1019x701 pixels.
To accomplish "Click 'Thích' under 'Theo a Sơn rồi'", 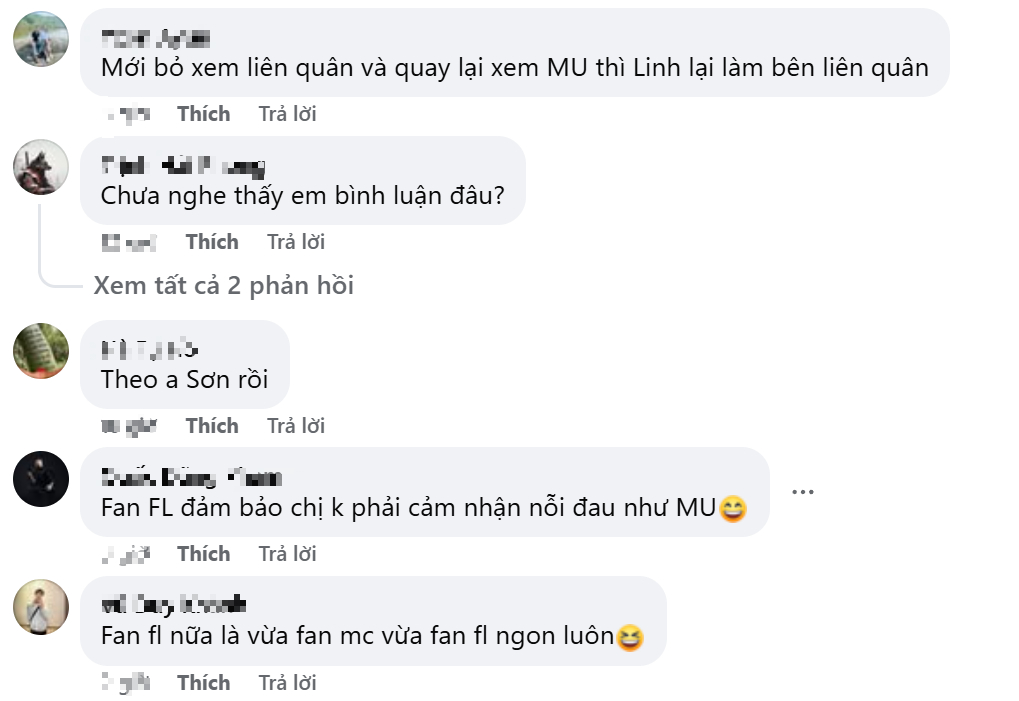I will [213, 425].
